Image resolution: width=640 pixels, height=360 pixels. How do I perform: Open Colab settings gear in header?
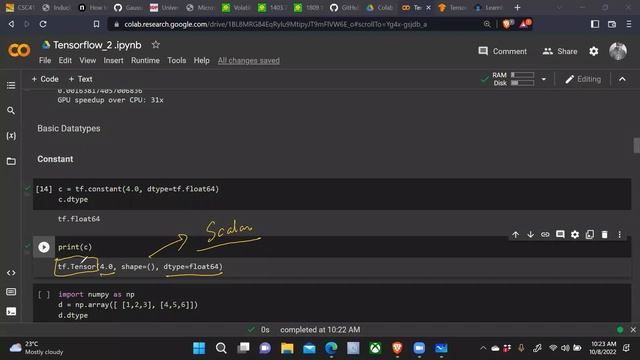pyautogui.click(x=593, y=51)
